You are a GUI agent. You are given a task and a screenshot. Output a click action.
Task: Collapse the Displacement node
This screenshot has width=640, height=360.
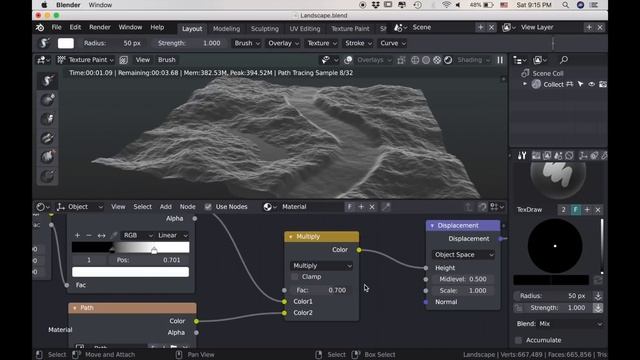432,226
